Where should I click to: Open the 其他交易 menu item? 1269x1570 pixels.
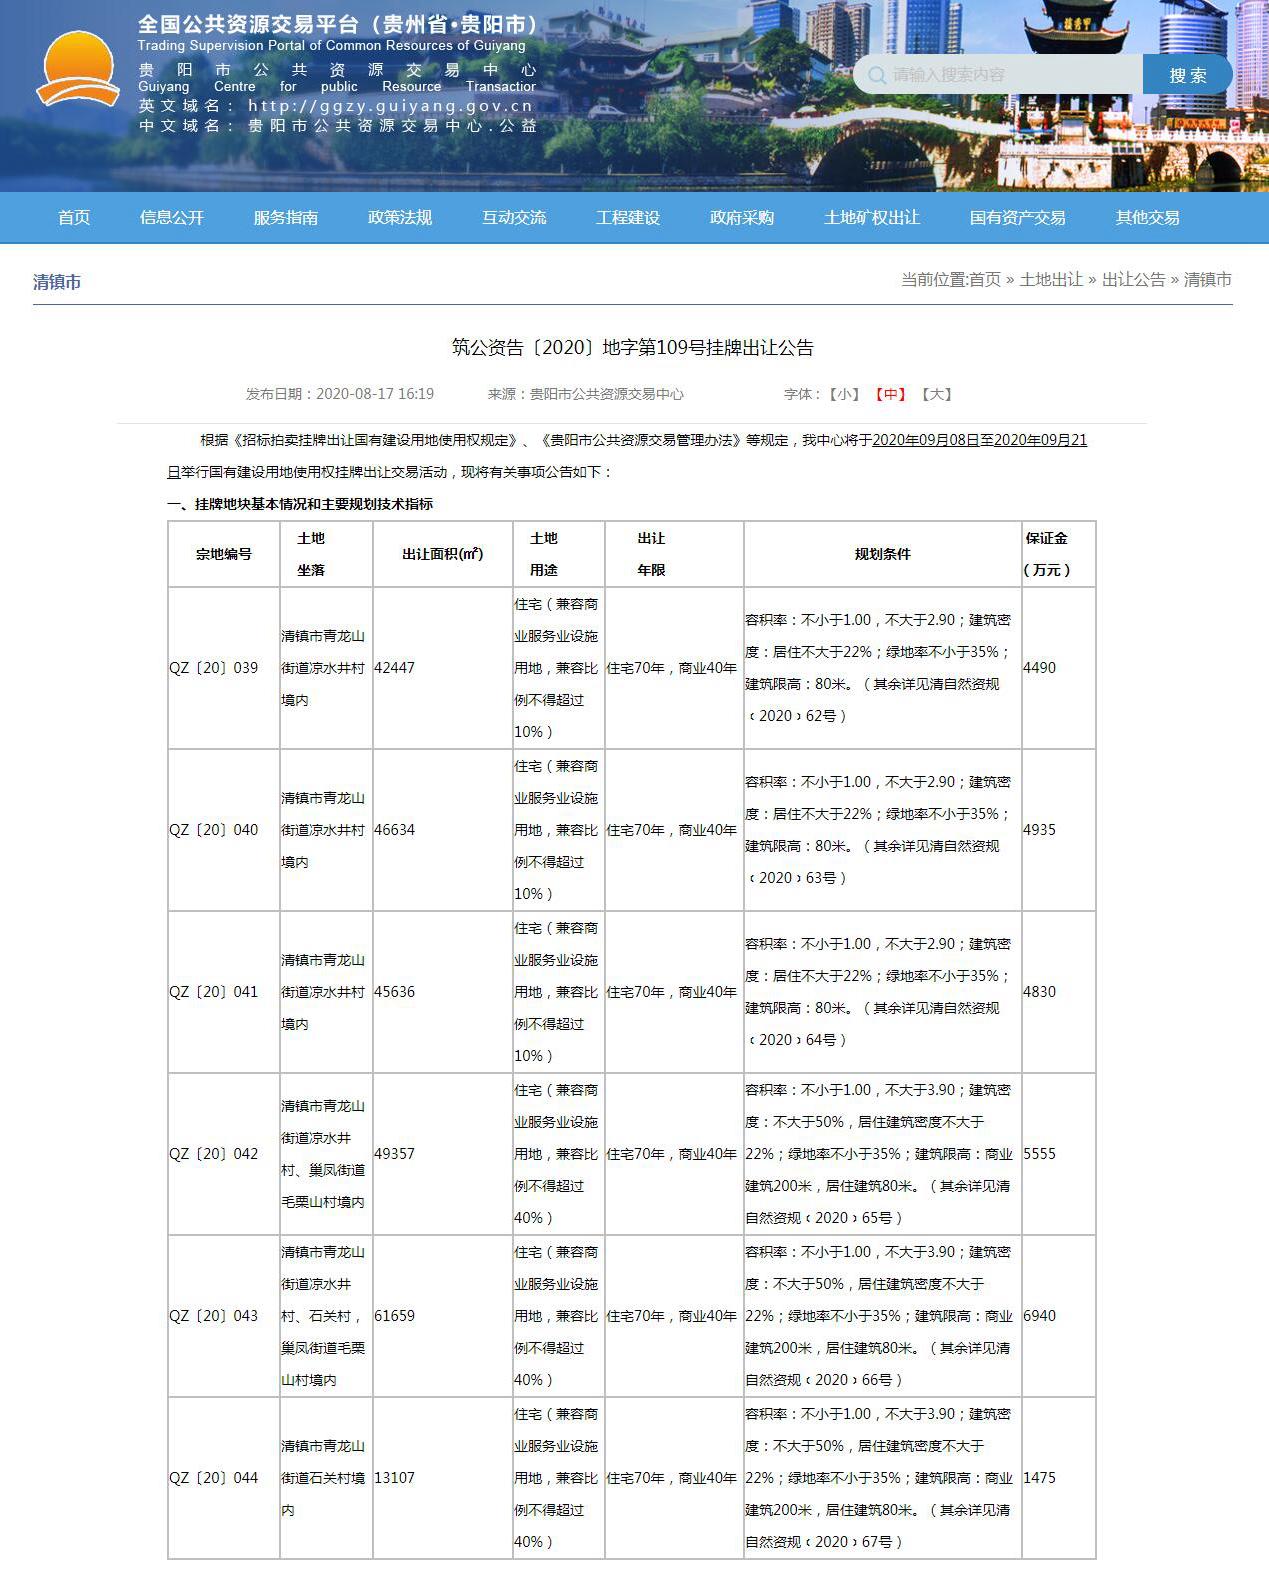pos(1148,217)
